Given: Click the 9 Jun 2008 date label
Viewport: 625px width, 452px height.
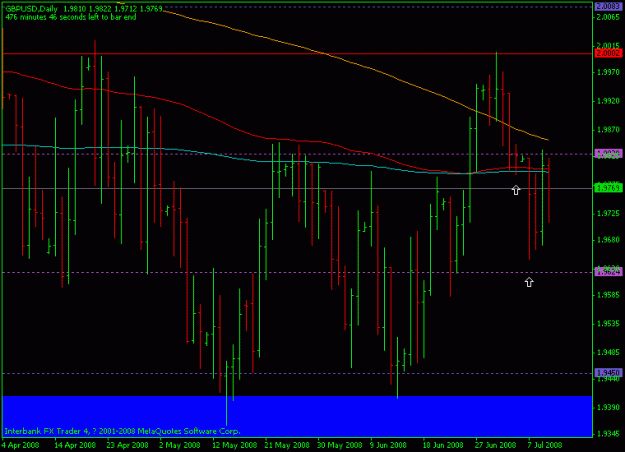Looking at the screenshot, I should 388,445.
